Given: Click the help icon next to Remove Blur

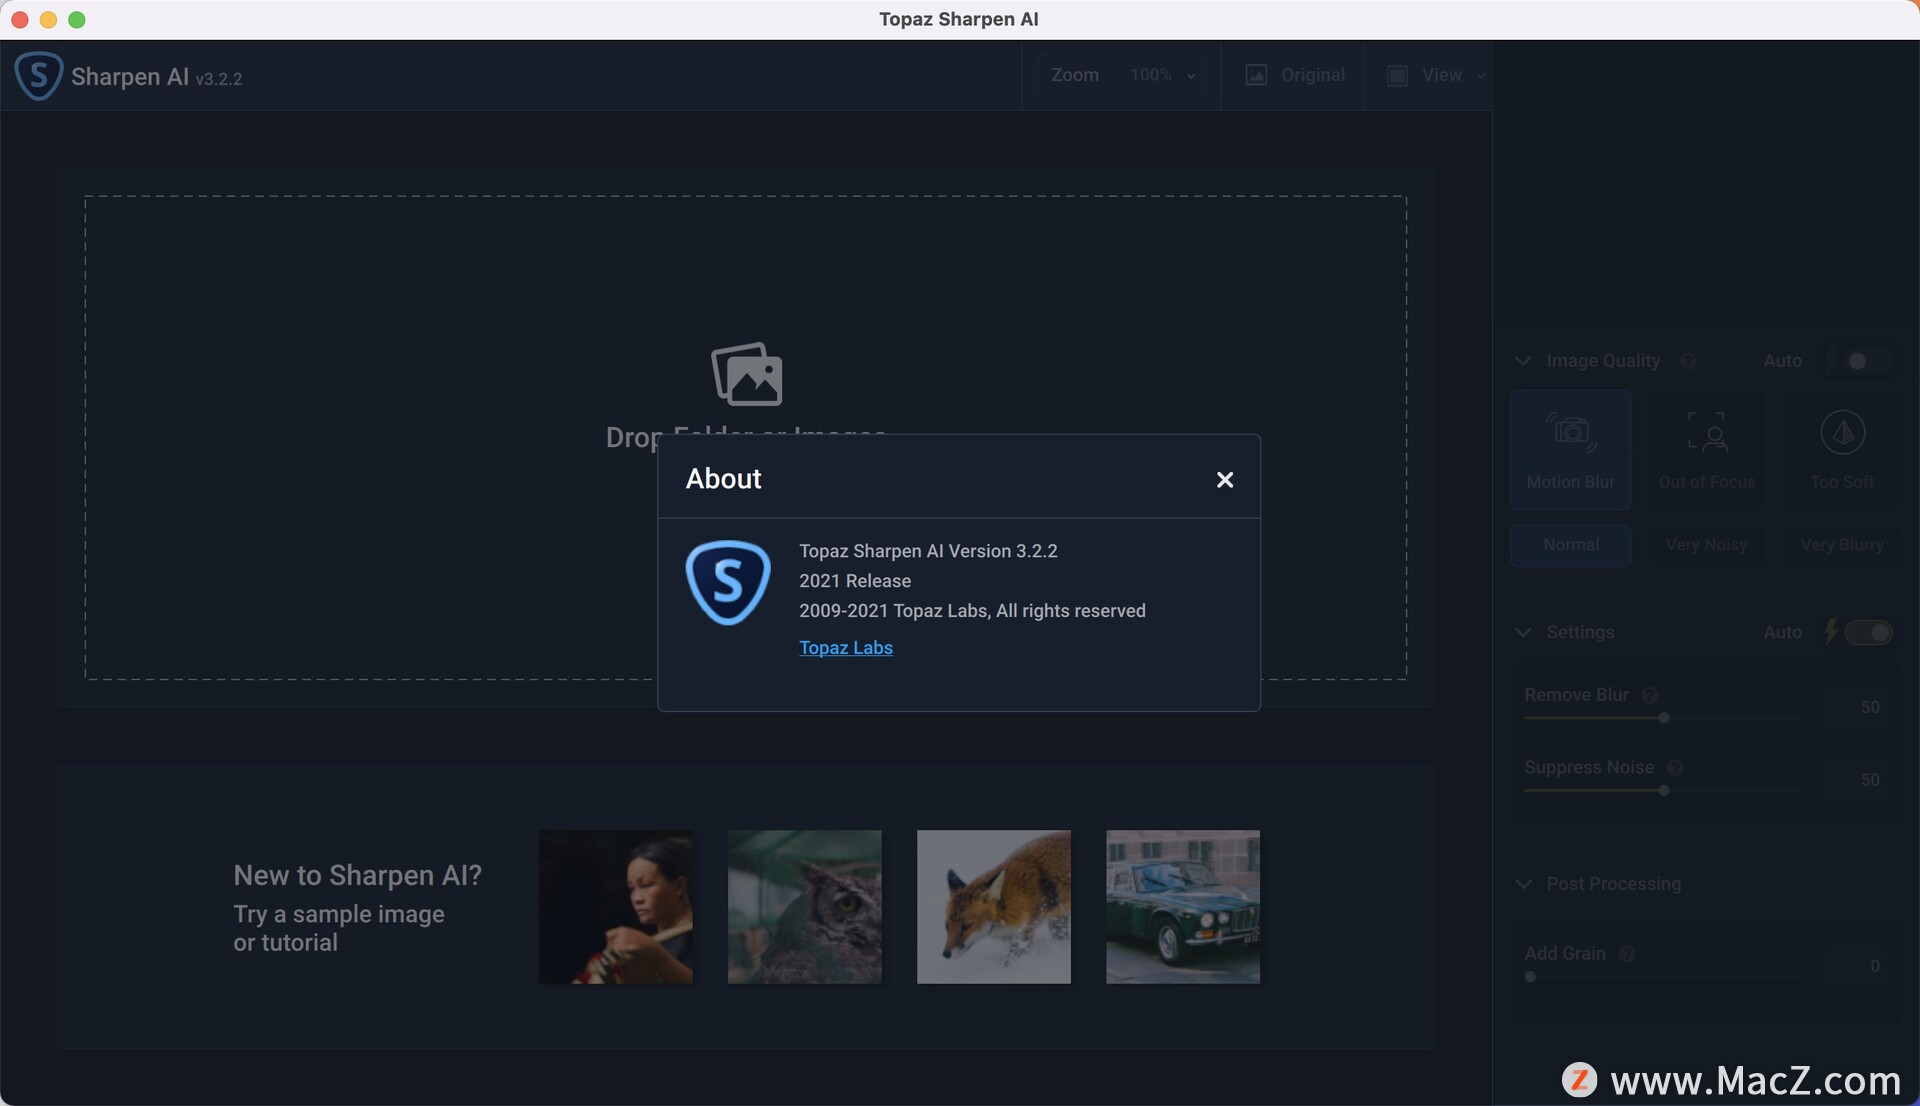Looking at the screenshot, I should click(1650, 695).
